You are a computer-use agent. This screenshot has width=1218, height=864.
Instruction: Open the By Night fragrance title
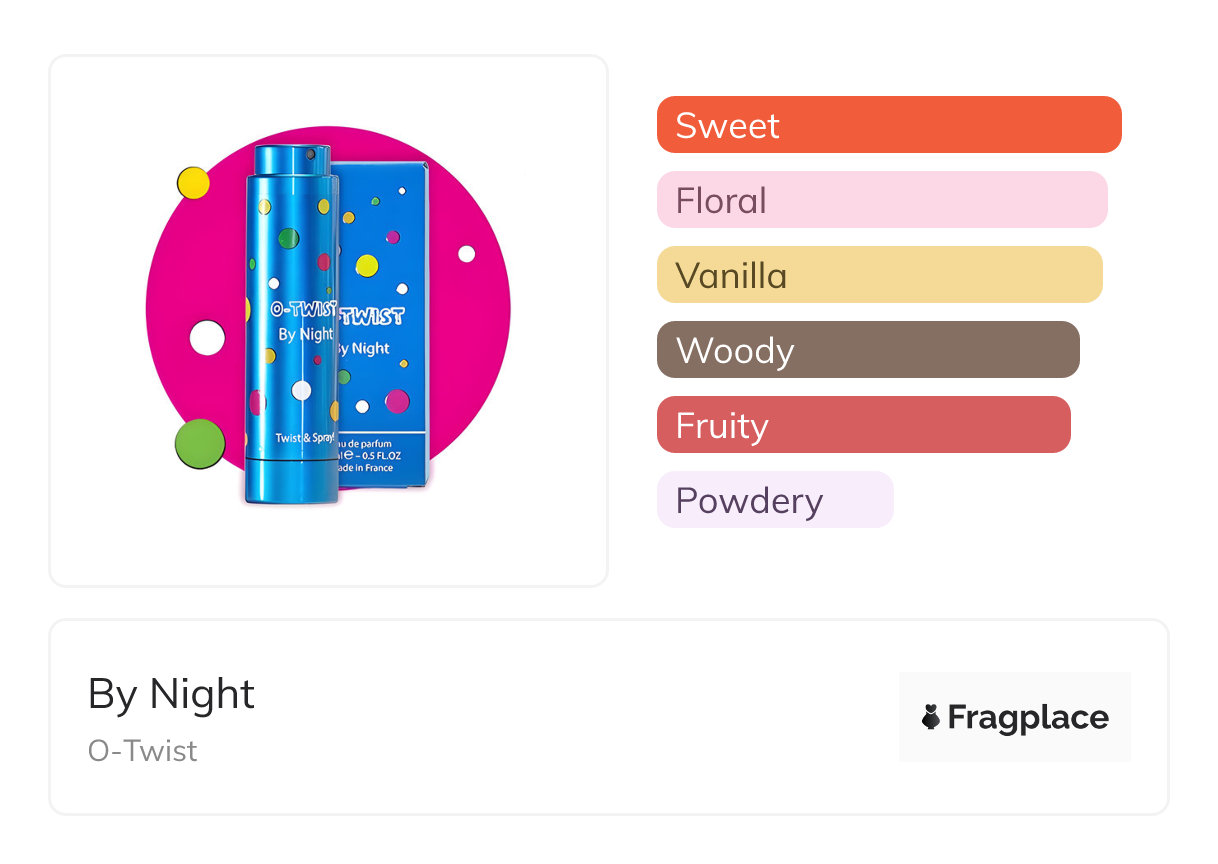(x=172, y=694)
